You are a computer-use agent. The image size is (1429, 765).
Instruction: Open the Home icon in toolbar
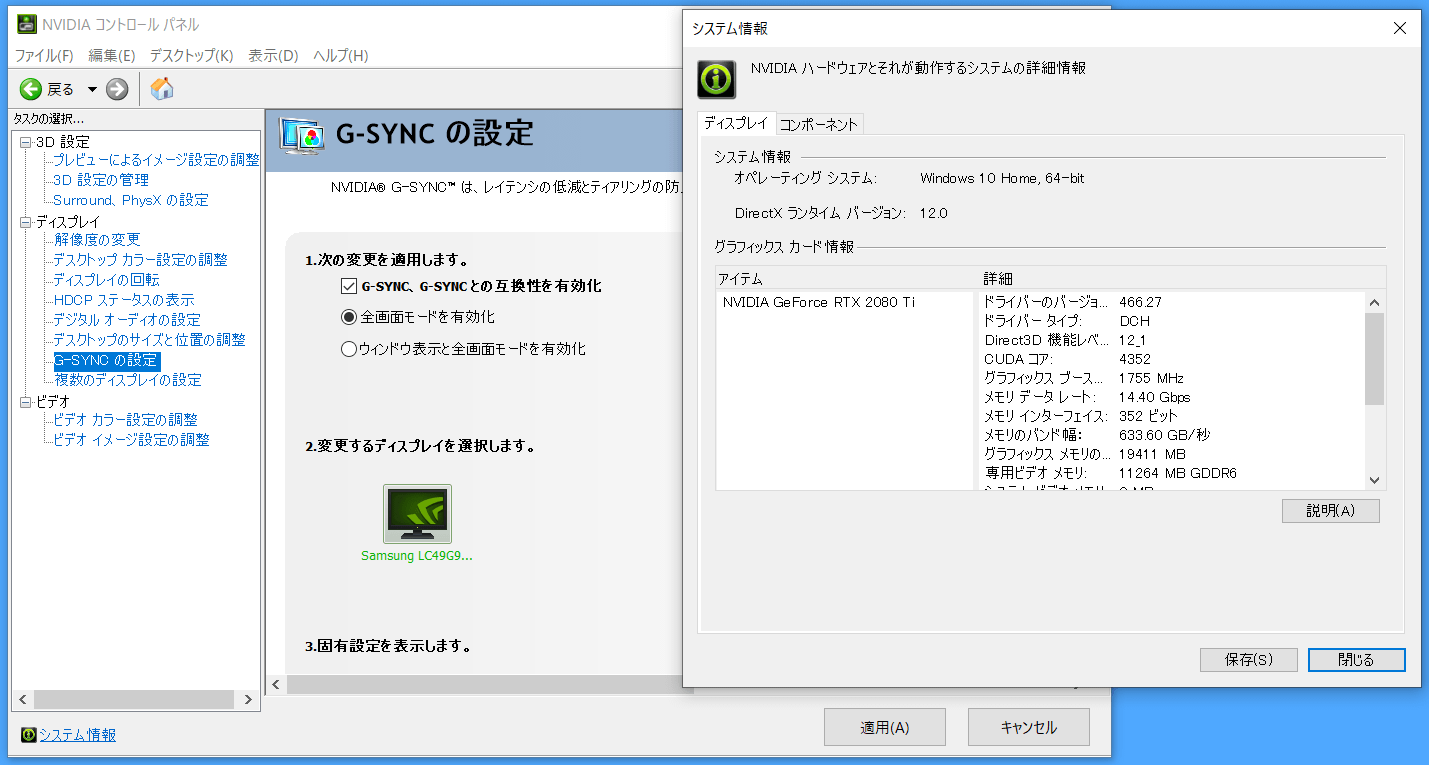click(162, 89)
